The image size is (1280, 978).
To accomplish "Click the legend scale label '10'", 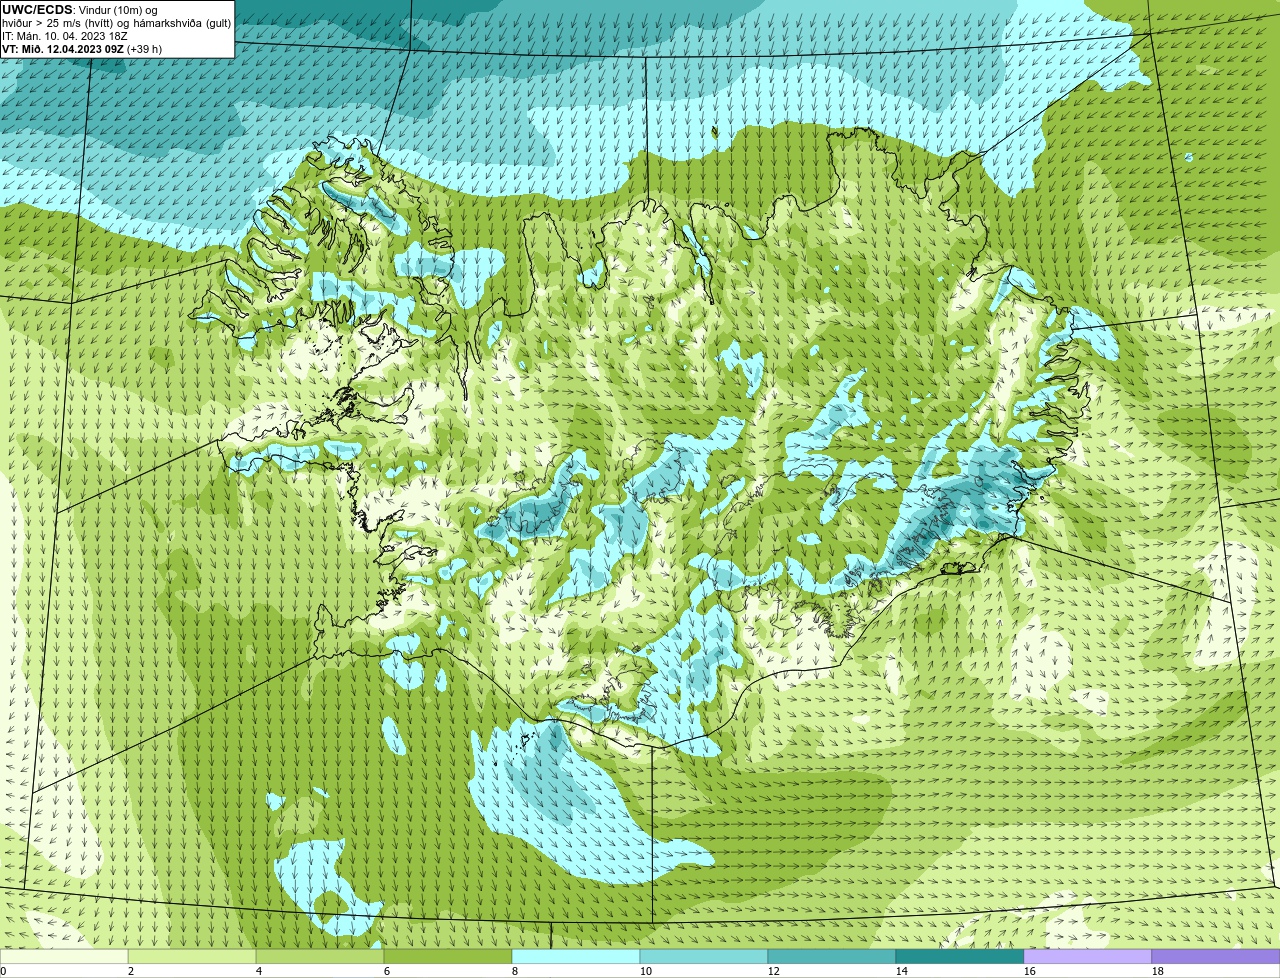I will [x=646, y=971].
